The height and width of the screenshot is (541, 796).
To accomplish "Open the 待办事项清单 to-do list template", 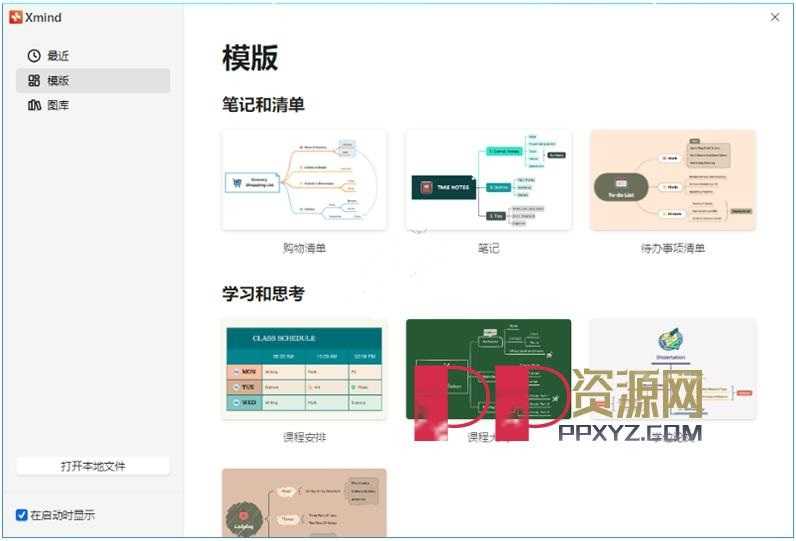I will pos(673,181).
